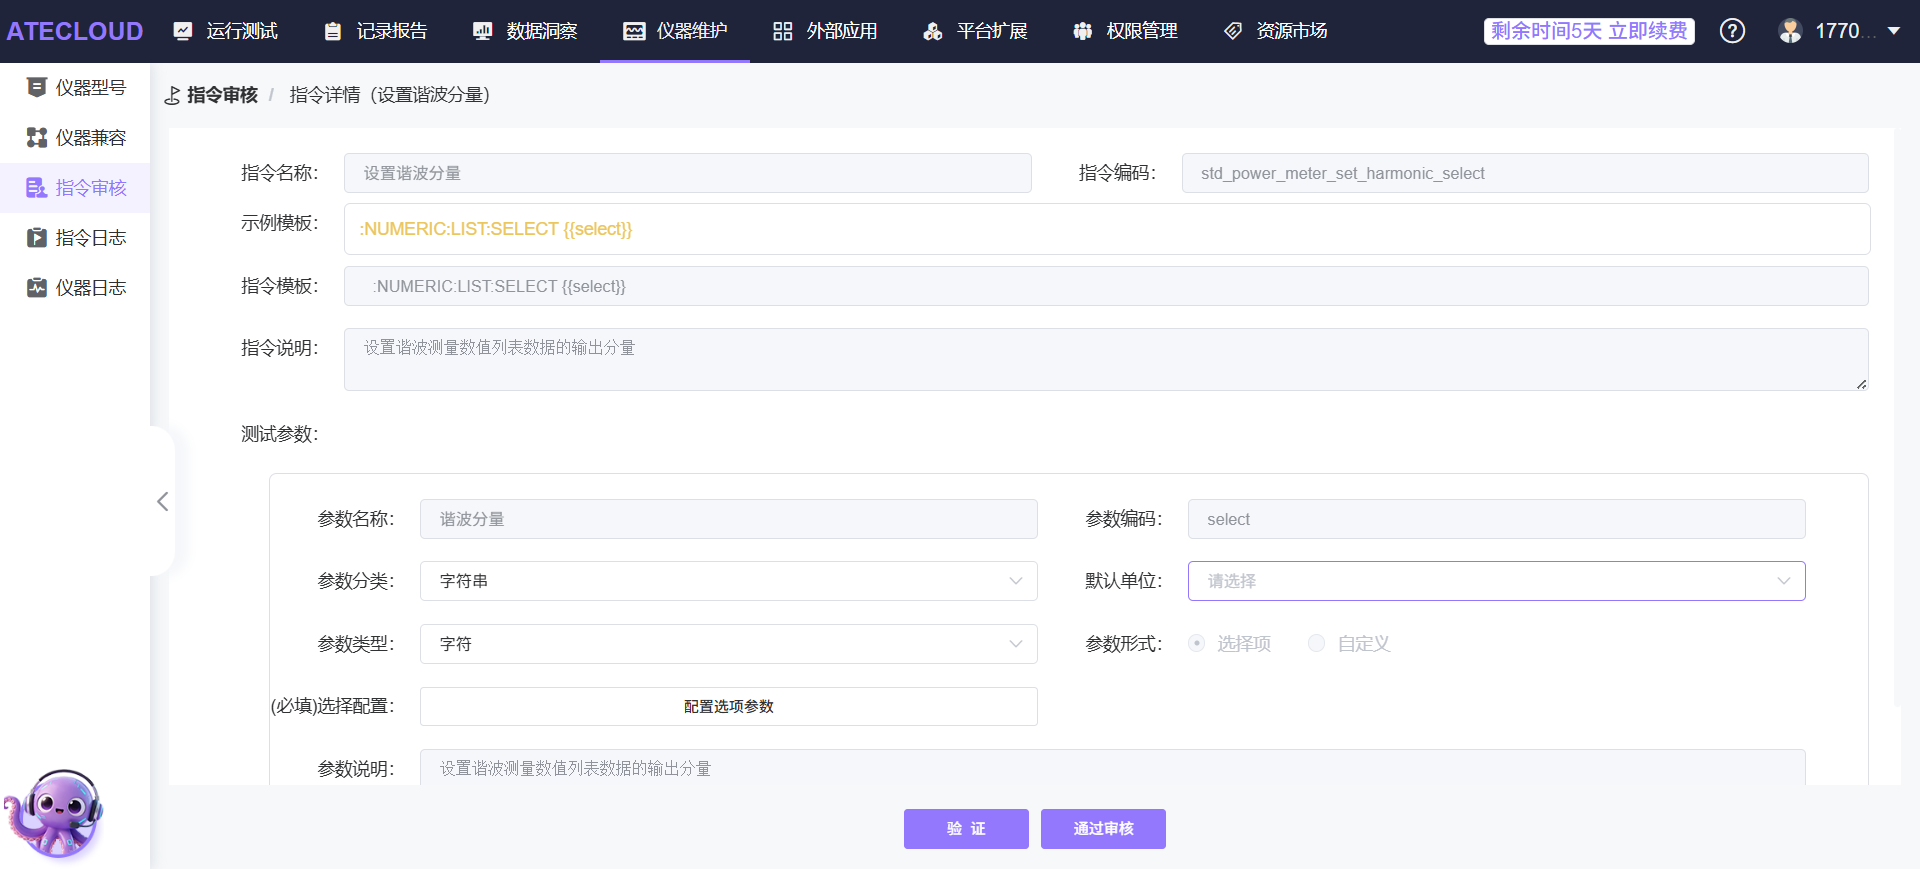Click the breadcrumb 指令审核 icon
Screen dimensions: 1920x869
(172, 95)
